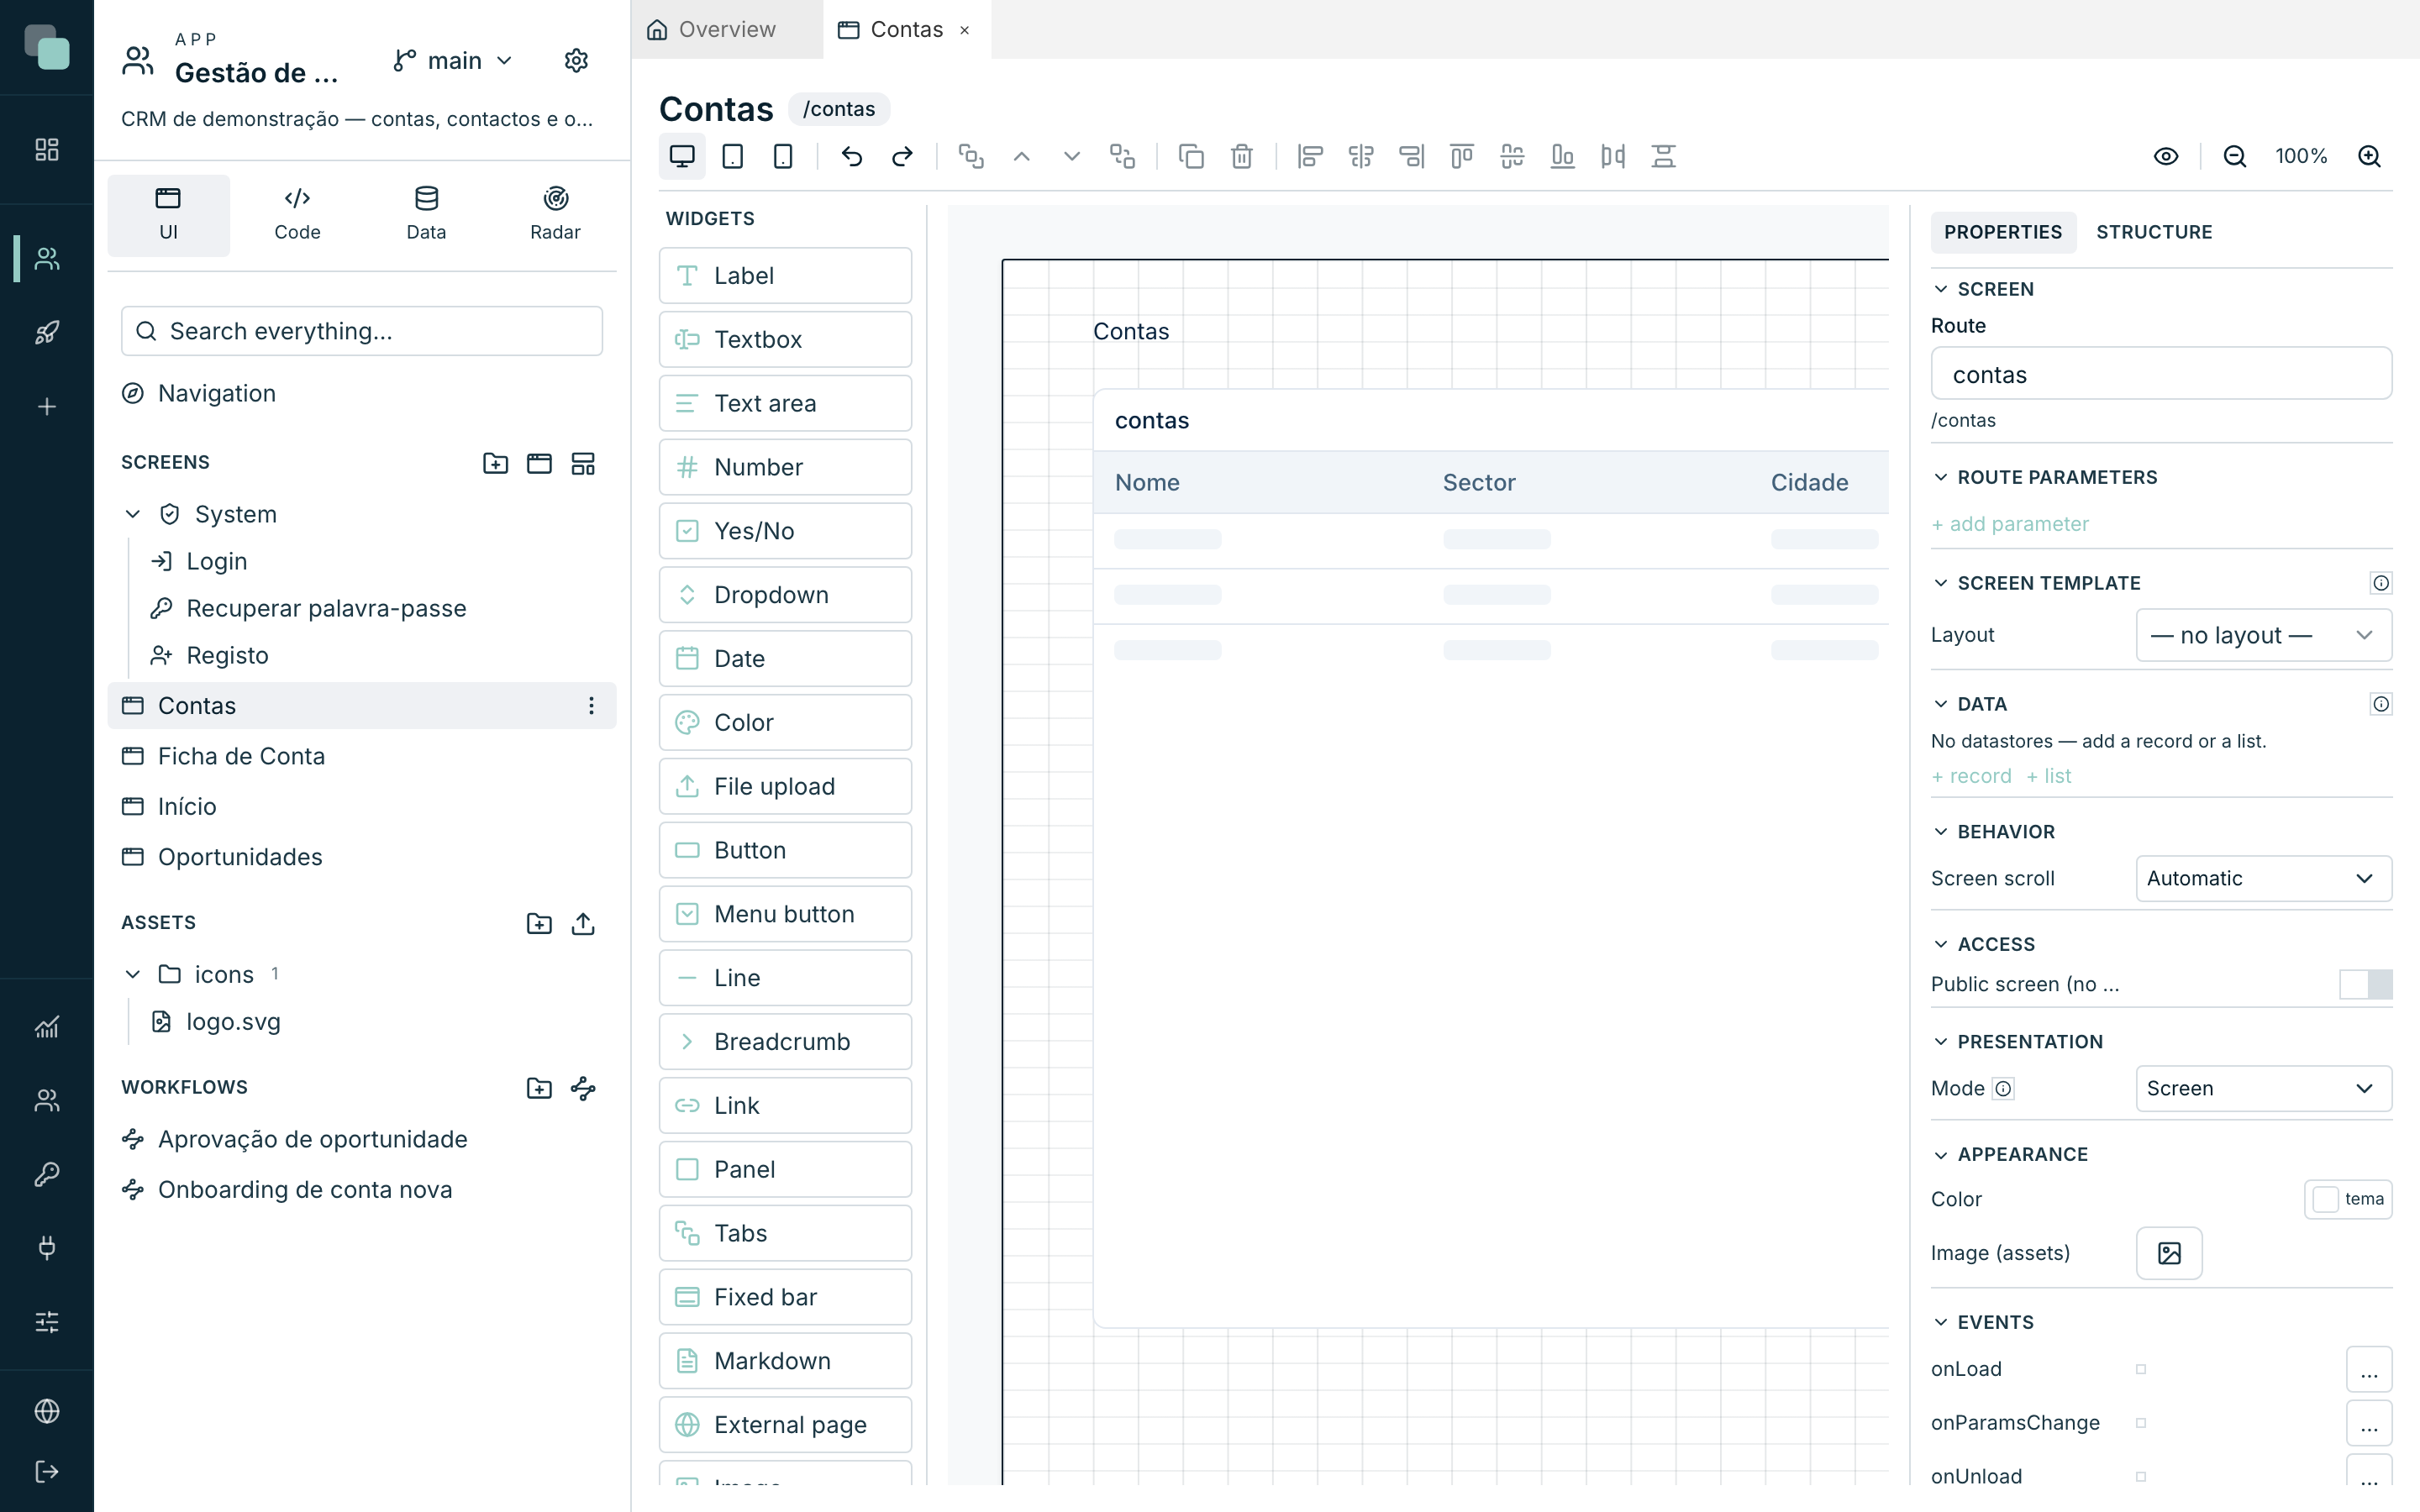The width and height of the screenshot is (2420, 1512).
Task: Collapse the ROUTE PARAMETERS section
Action: tap(1941, 477)
